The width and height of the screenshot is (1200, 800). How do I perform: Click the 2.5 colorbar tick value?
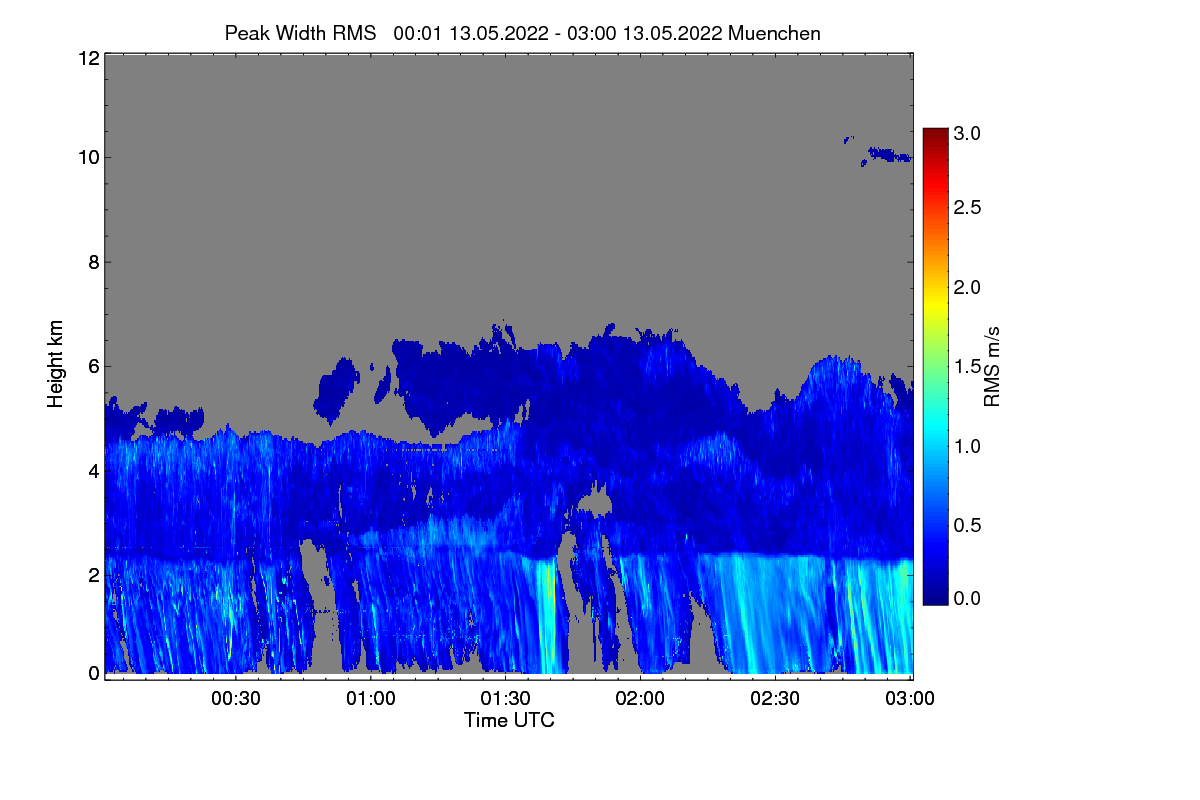pyautogui.click(x=969, y=207)
